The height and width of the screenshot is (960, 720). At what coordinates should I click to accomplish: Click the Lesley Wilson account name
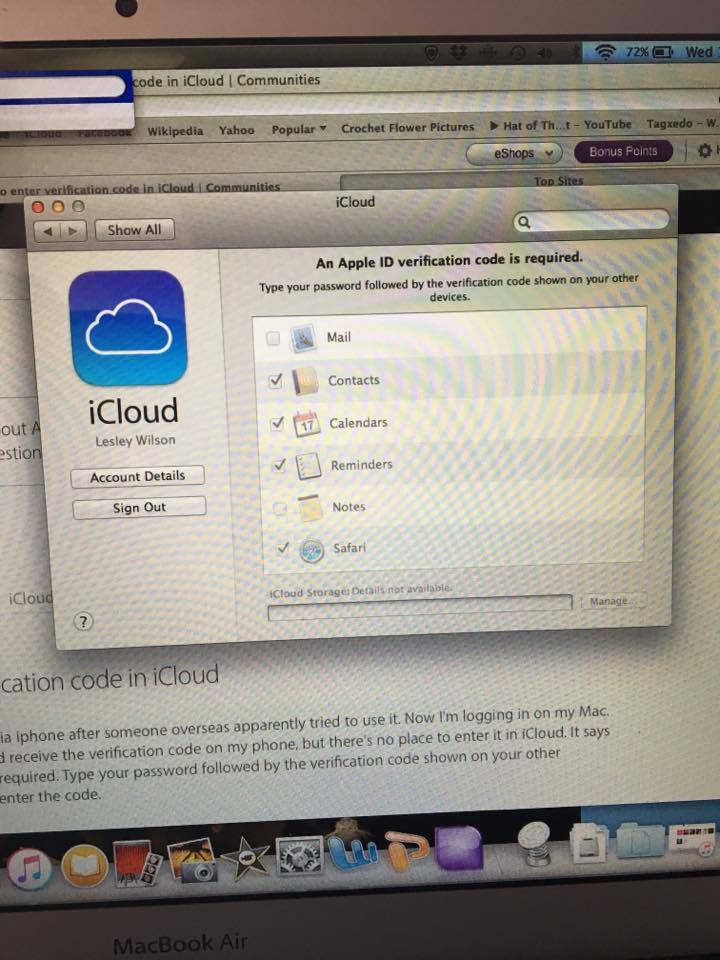[x=135, y=440]
